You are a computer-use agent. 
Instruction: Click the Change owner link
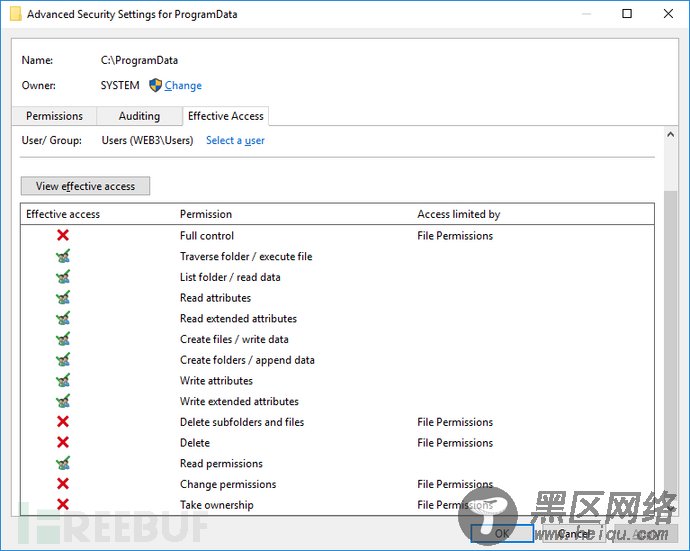(183, 85)
